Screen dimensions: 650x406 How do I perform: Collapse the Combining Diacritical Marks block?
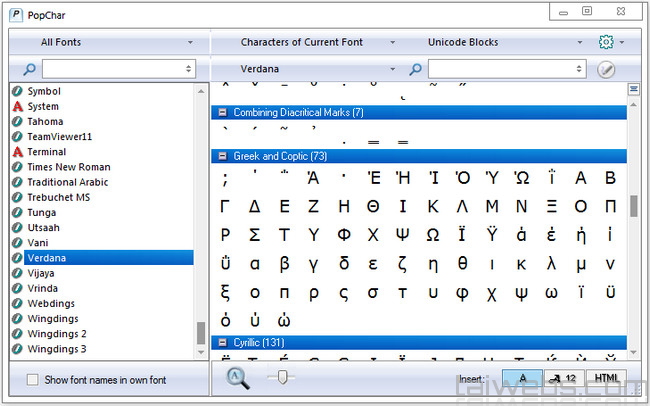[x=222, y=112]
